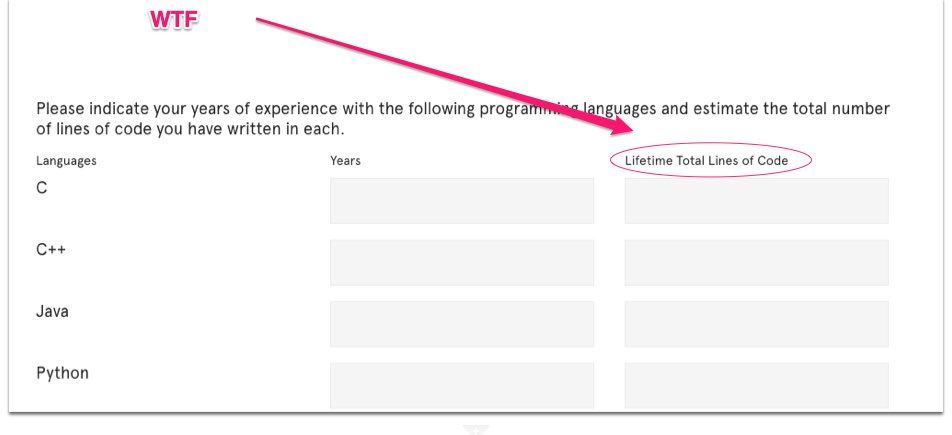Select the Years box for Java
Viewport: 952px width, 435px height.
462,324
